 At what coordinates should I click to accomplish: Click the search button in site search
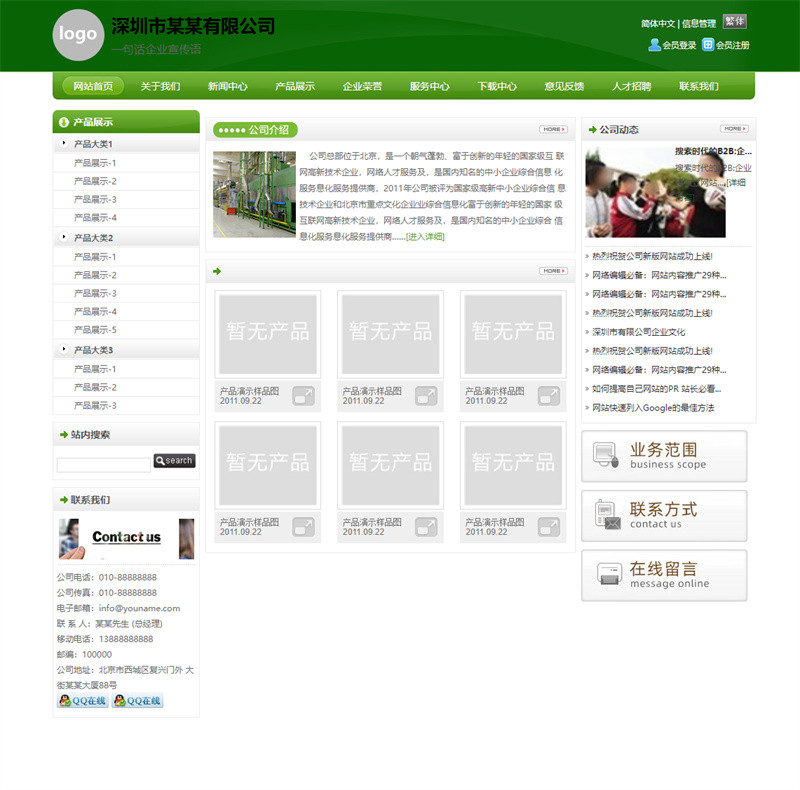point(174,461)
